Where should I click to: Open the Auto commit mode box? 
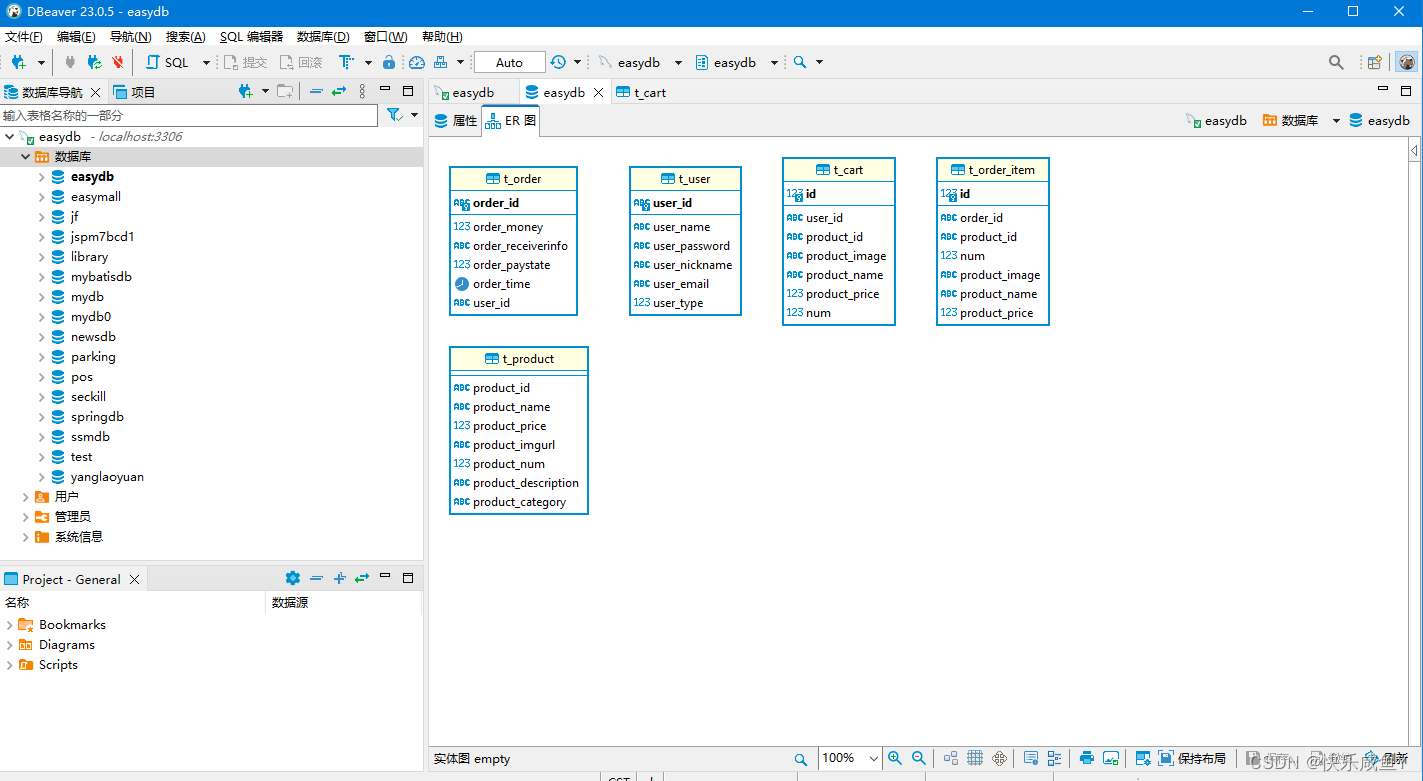pyautogui.click(x=509, y=62)
